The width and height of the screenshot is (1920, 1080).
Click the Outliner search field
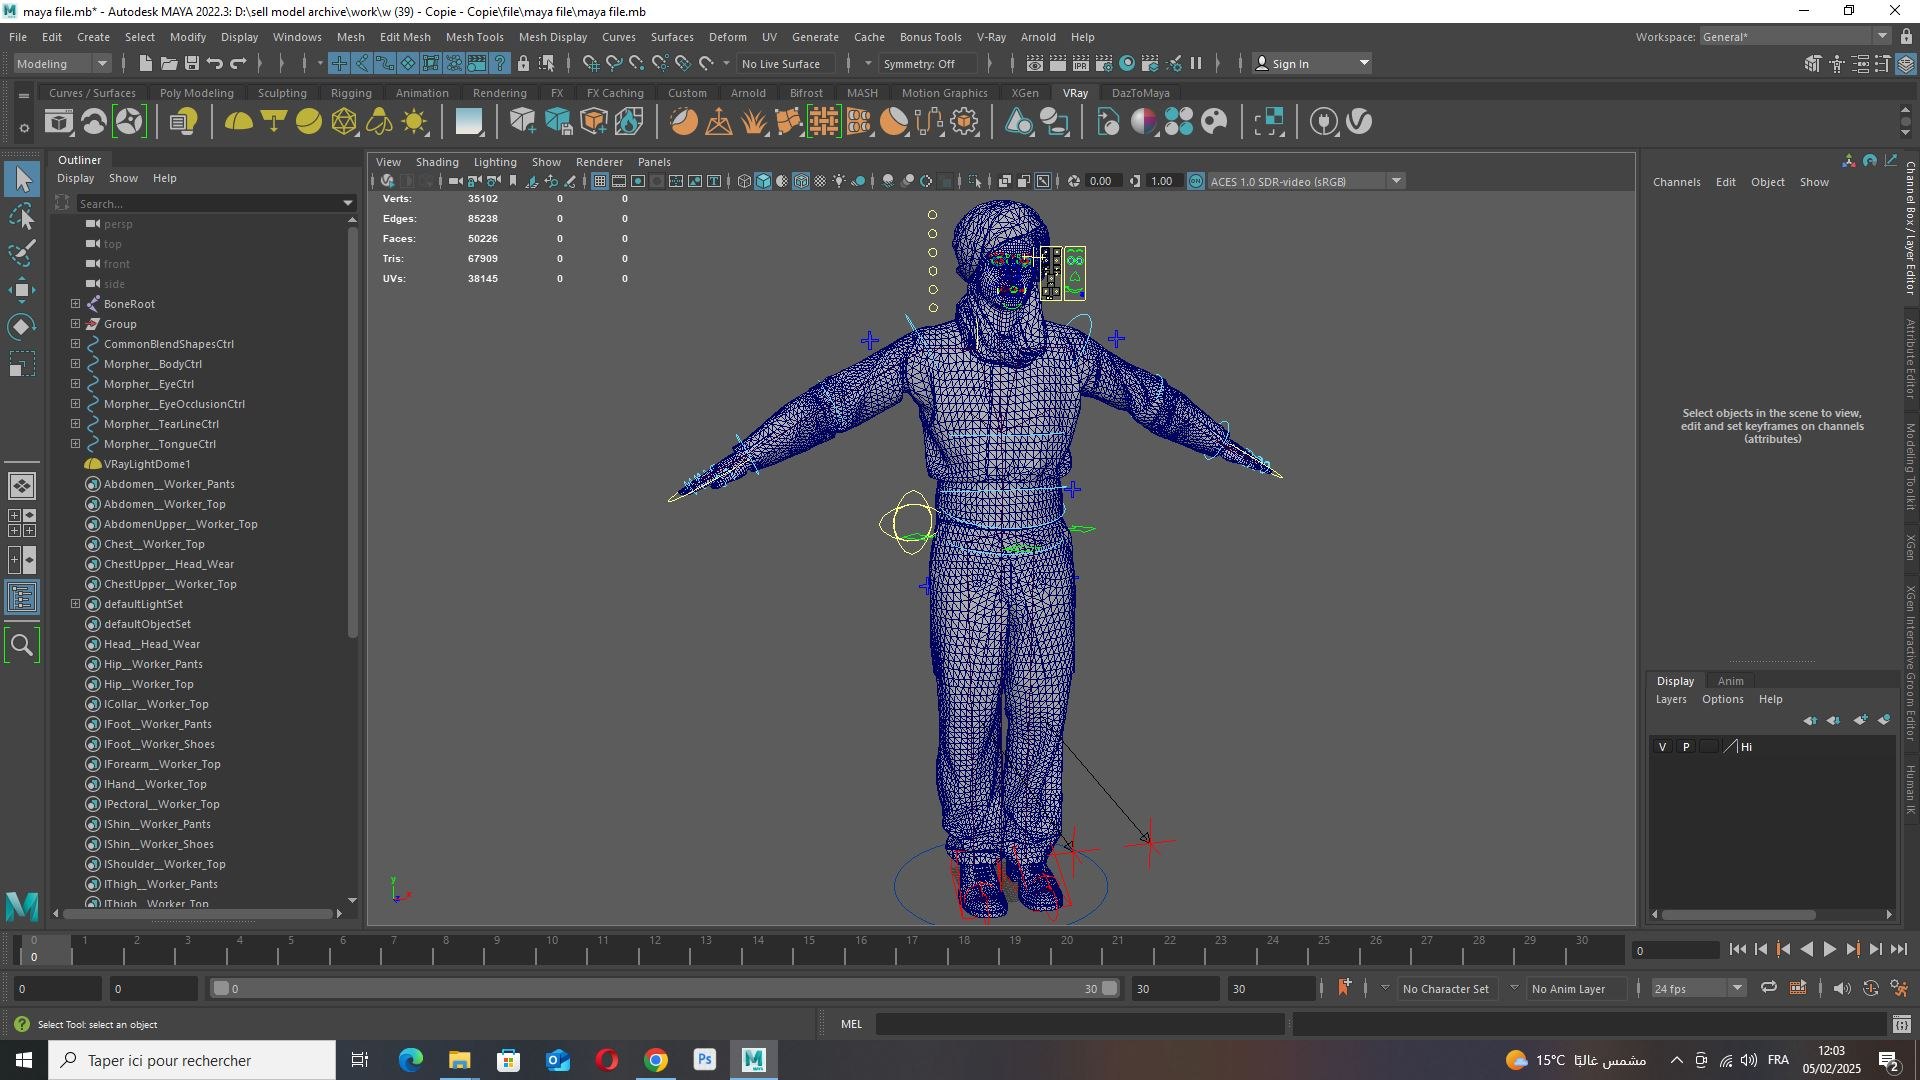pyautogui.click(x=215, y=203)
